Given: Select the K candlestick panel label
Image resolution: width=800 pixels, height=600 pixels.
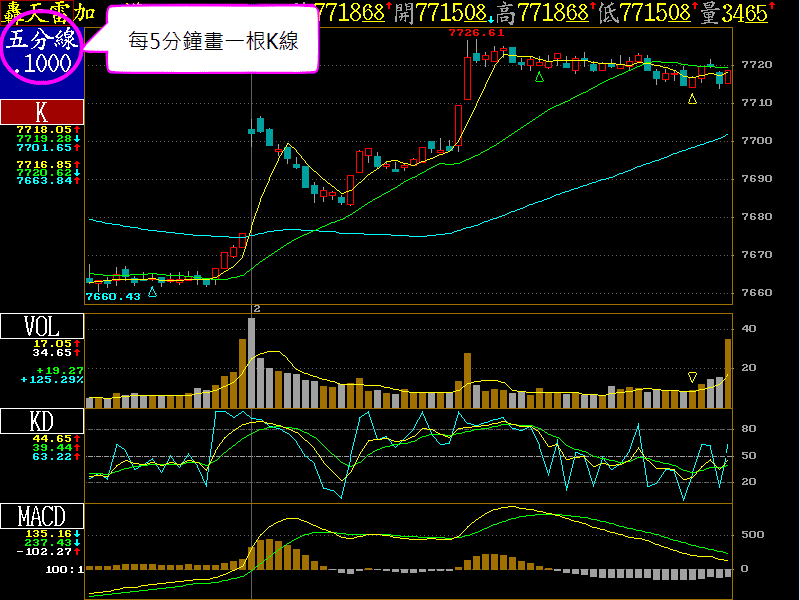Looking at the screenshot, I should [42, 111].
